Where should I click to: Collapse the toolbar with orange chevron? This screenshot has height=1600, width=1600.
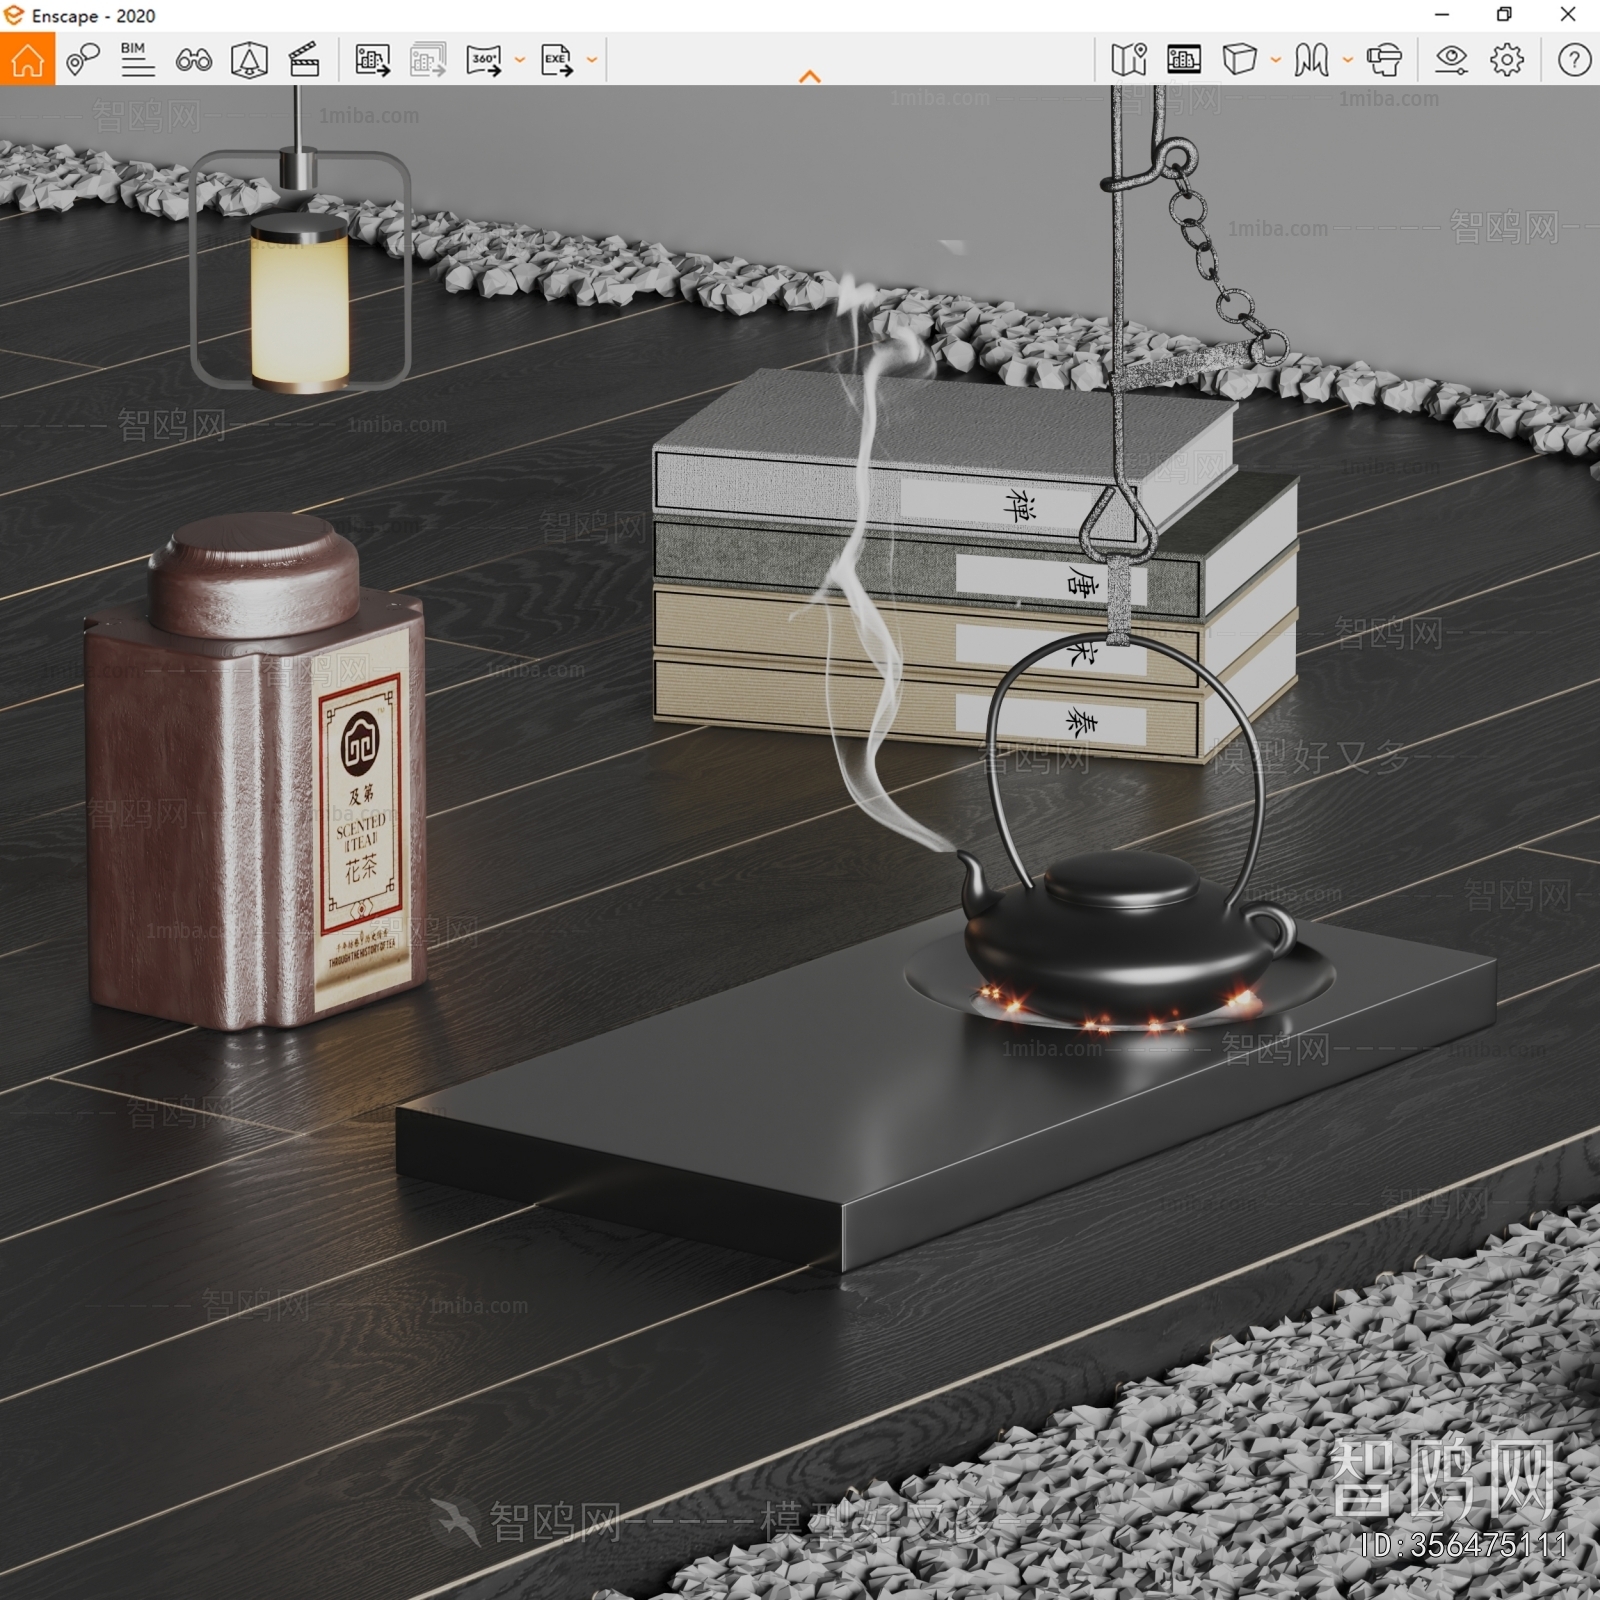(x=810, y=76)
